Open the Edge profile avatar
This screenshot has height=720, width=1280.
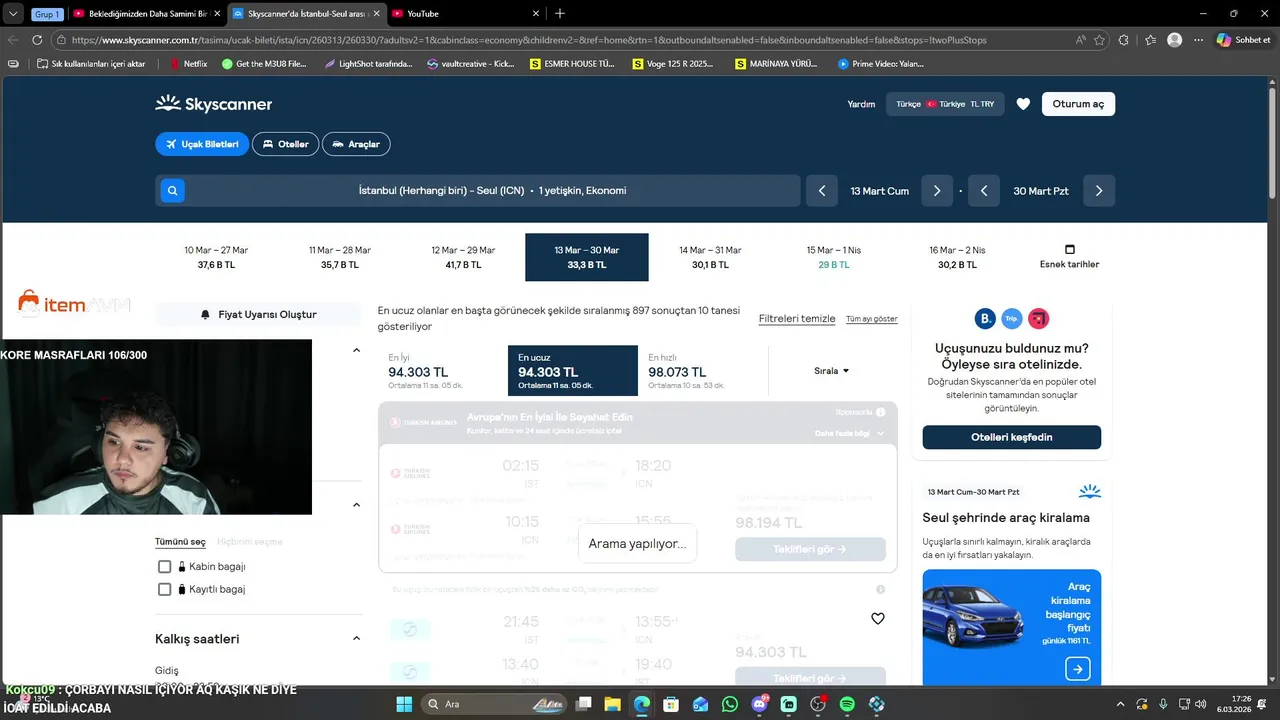coord(1174,40)
